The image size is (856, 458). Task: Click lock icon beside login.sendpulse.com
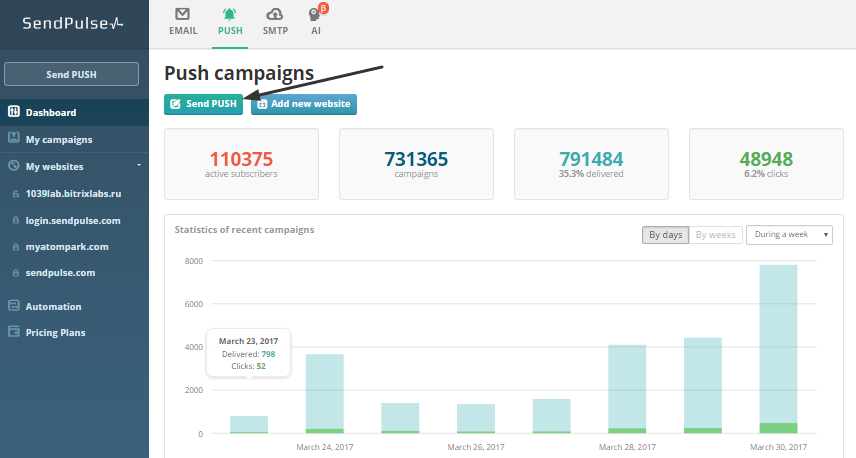click(x=16, y=221)
